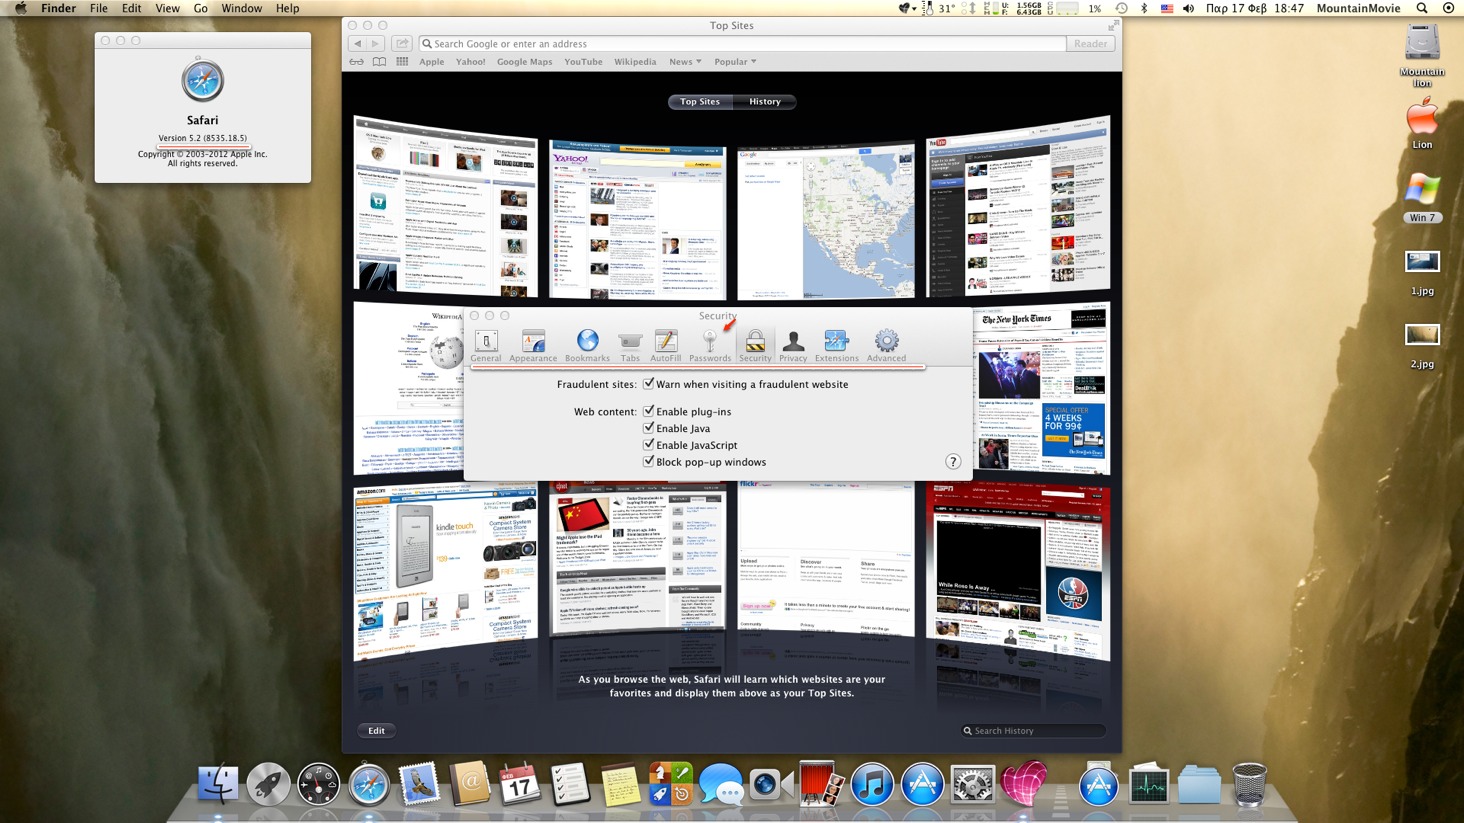The image size is (1464, 823).
Task: Open the File menu
Action: point(98,8)
